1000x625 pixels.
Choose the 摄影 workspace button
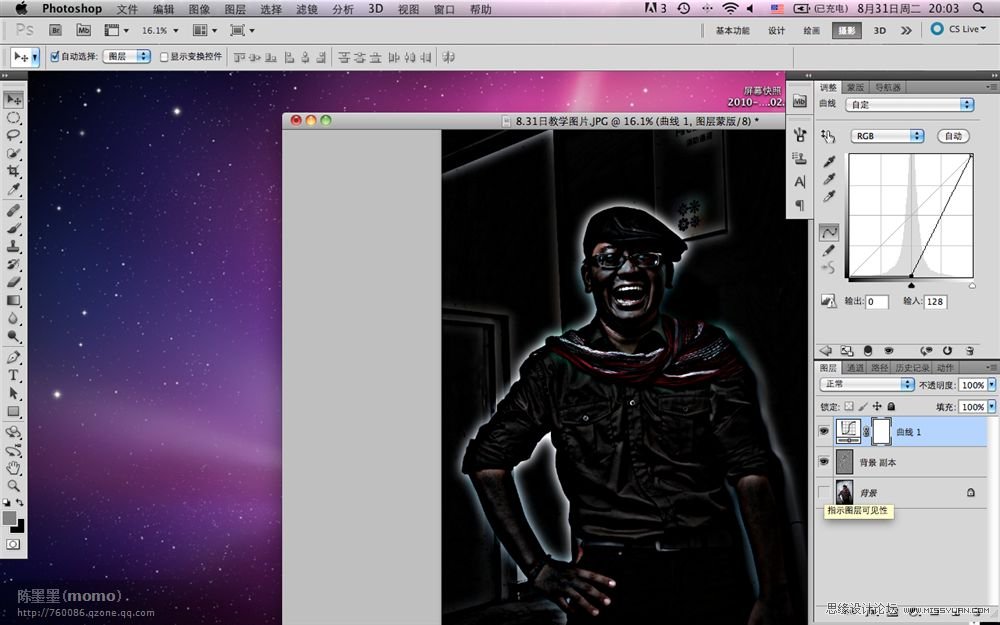point(846,30)
